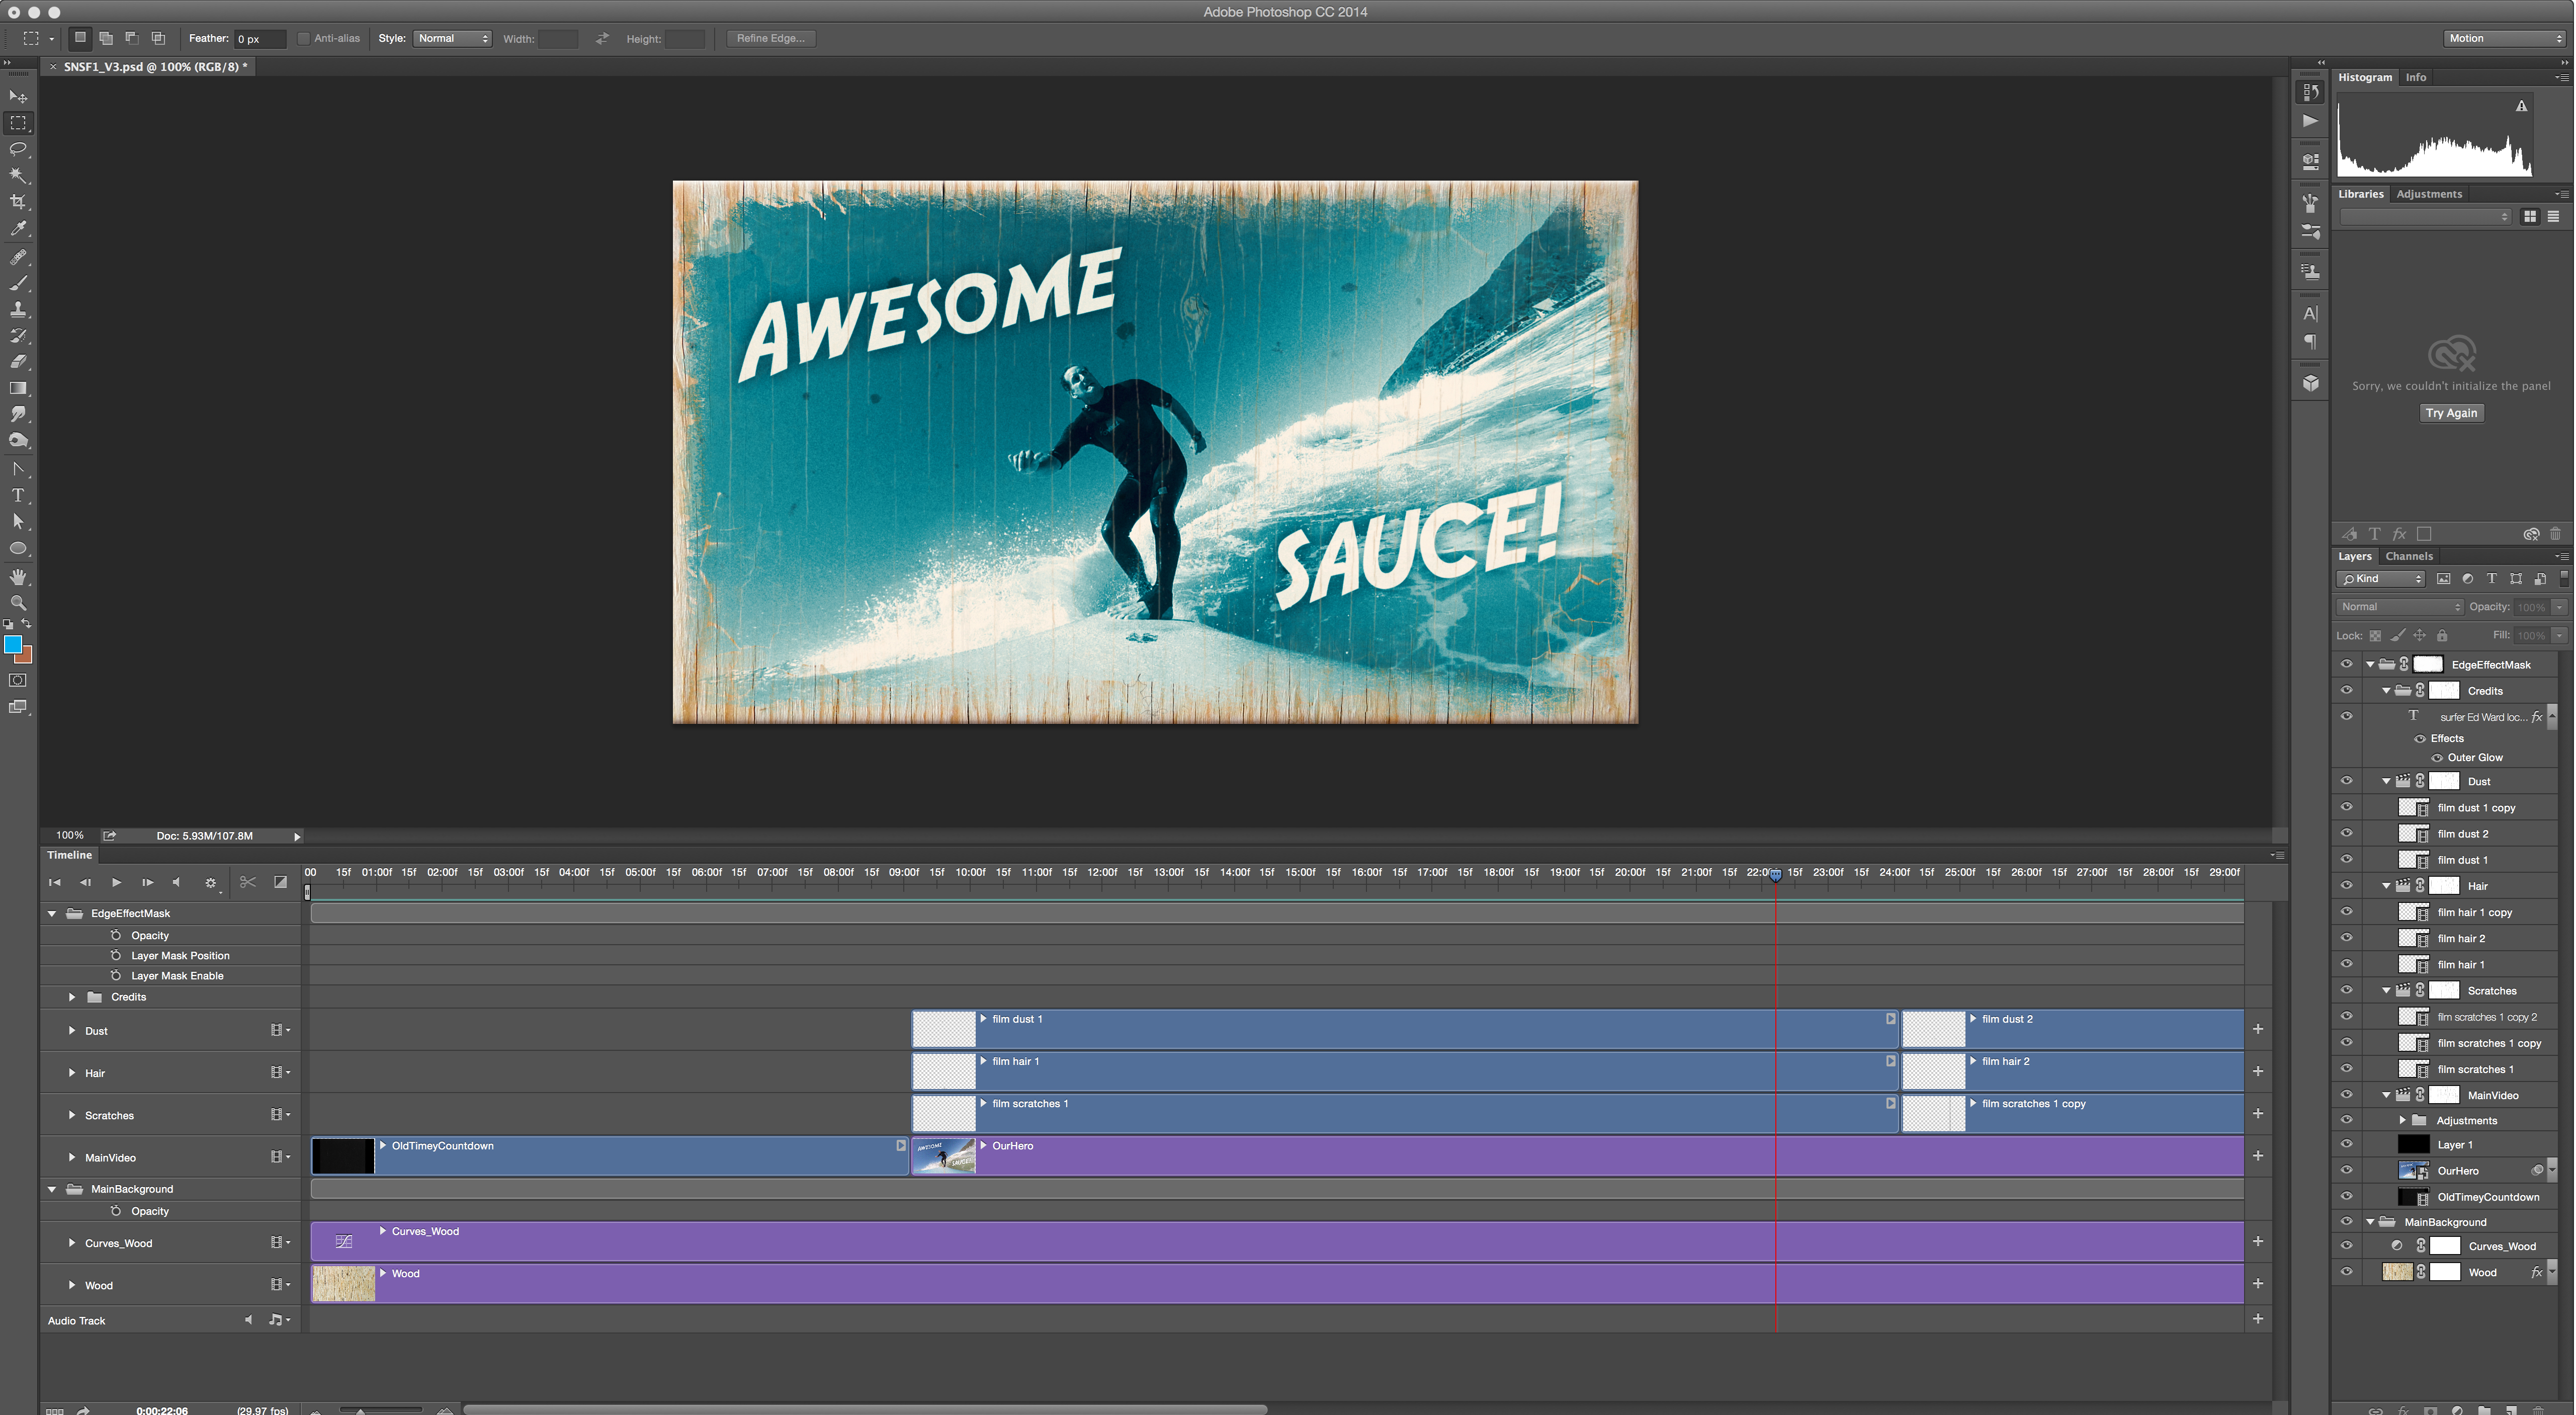
Task: Select the Horizontal Type tool
Action: (18, 495)
